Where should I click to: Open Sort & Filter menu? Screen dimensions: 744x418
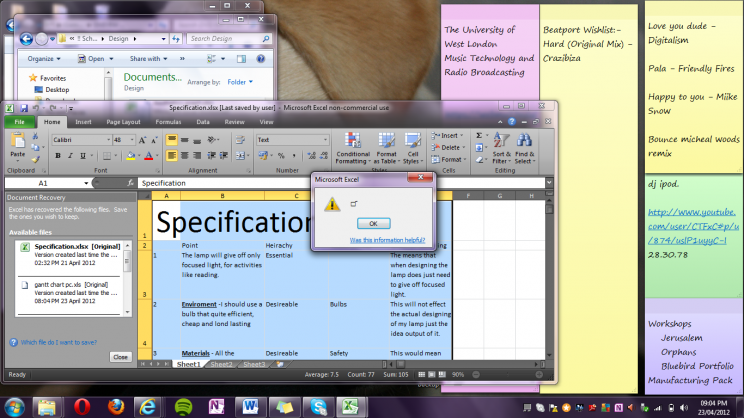[502, 149]
